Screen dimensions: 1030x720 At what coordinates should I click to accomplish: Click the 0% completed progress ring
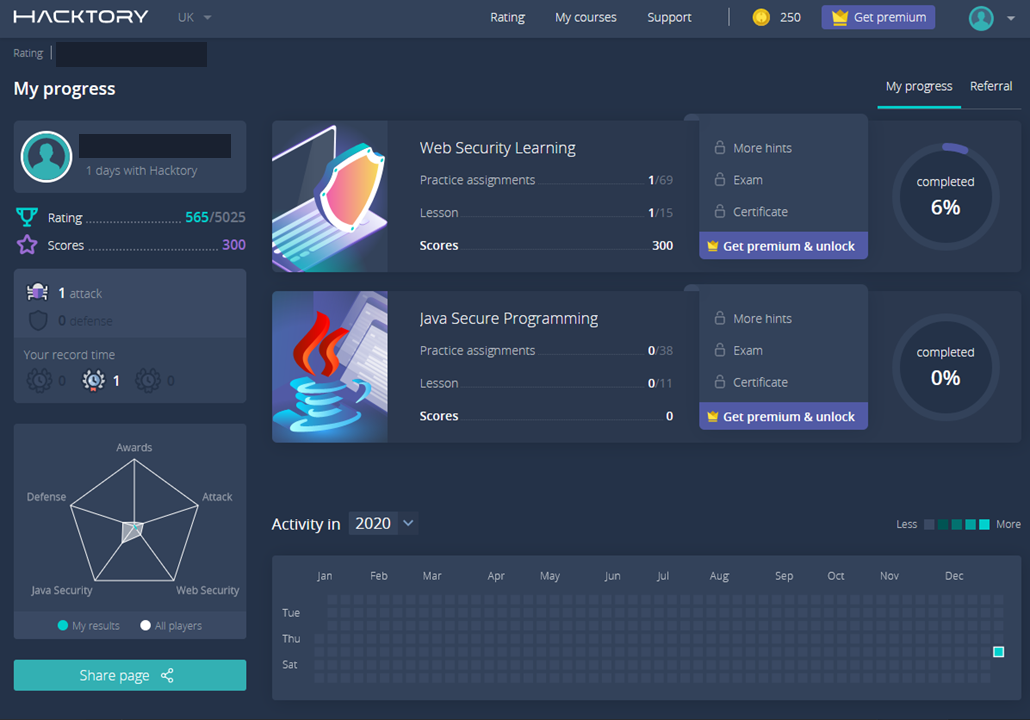point(945,367)
